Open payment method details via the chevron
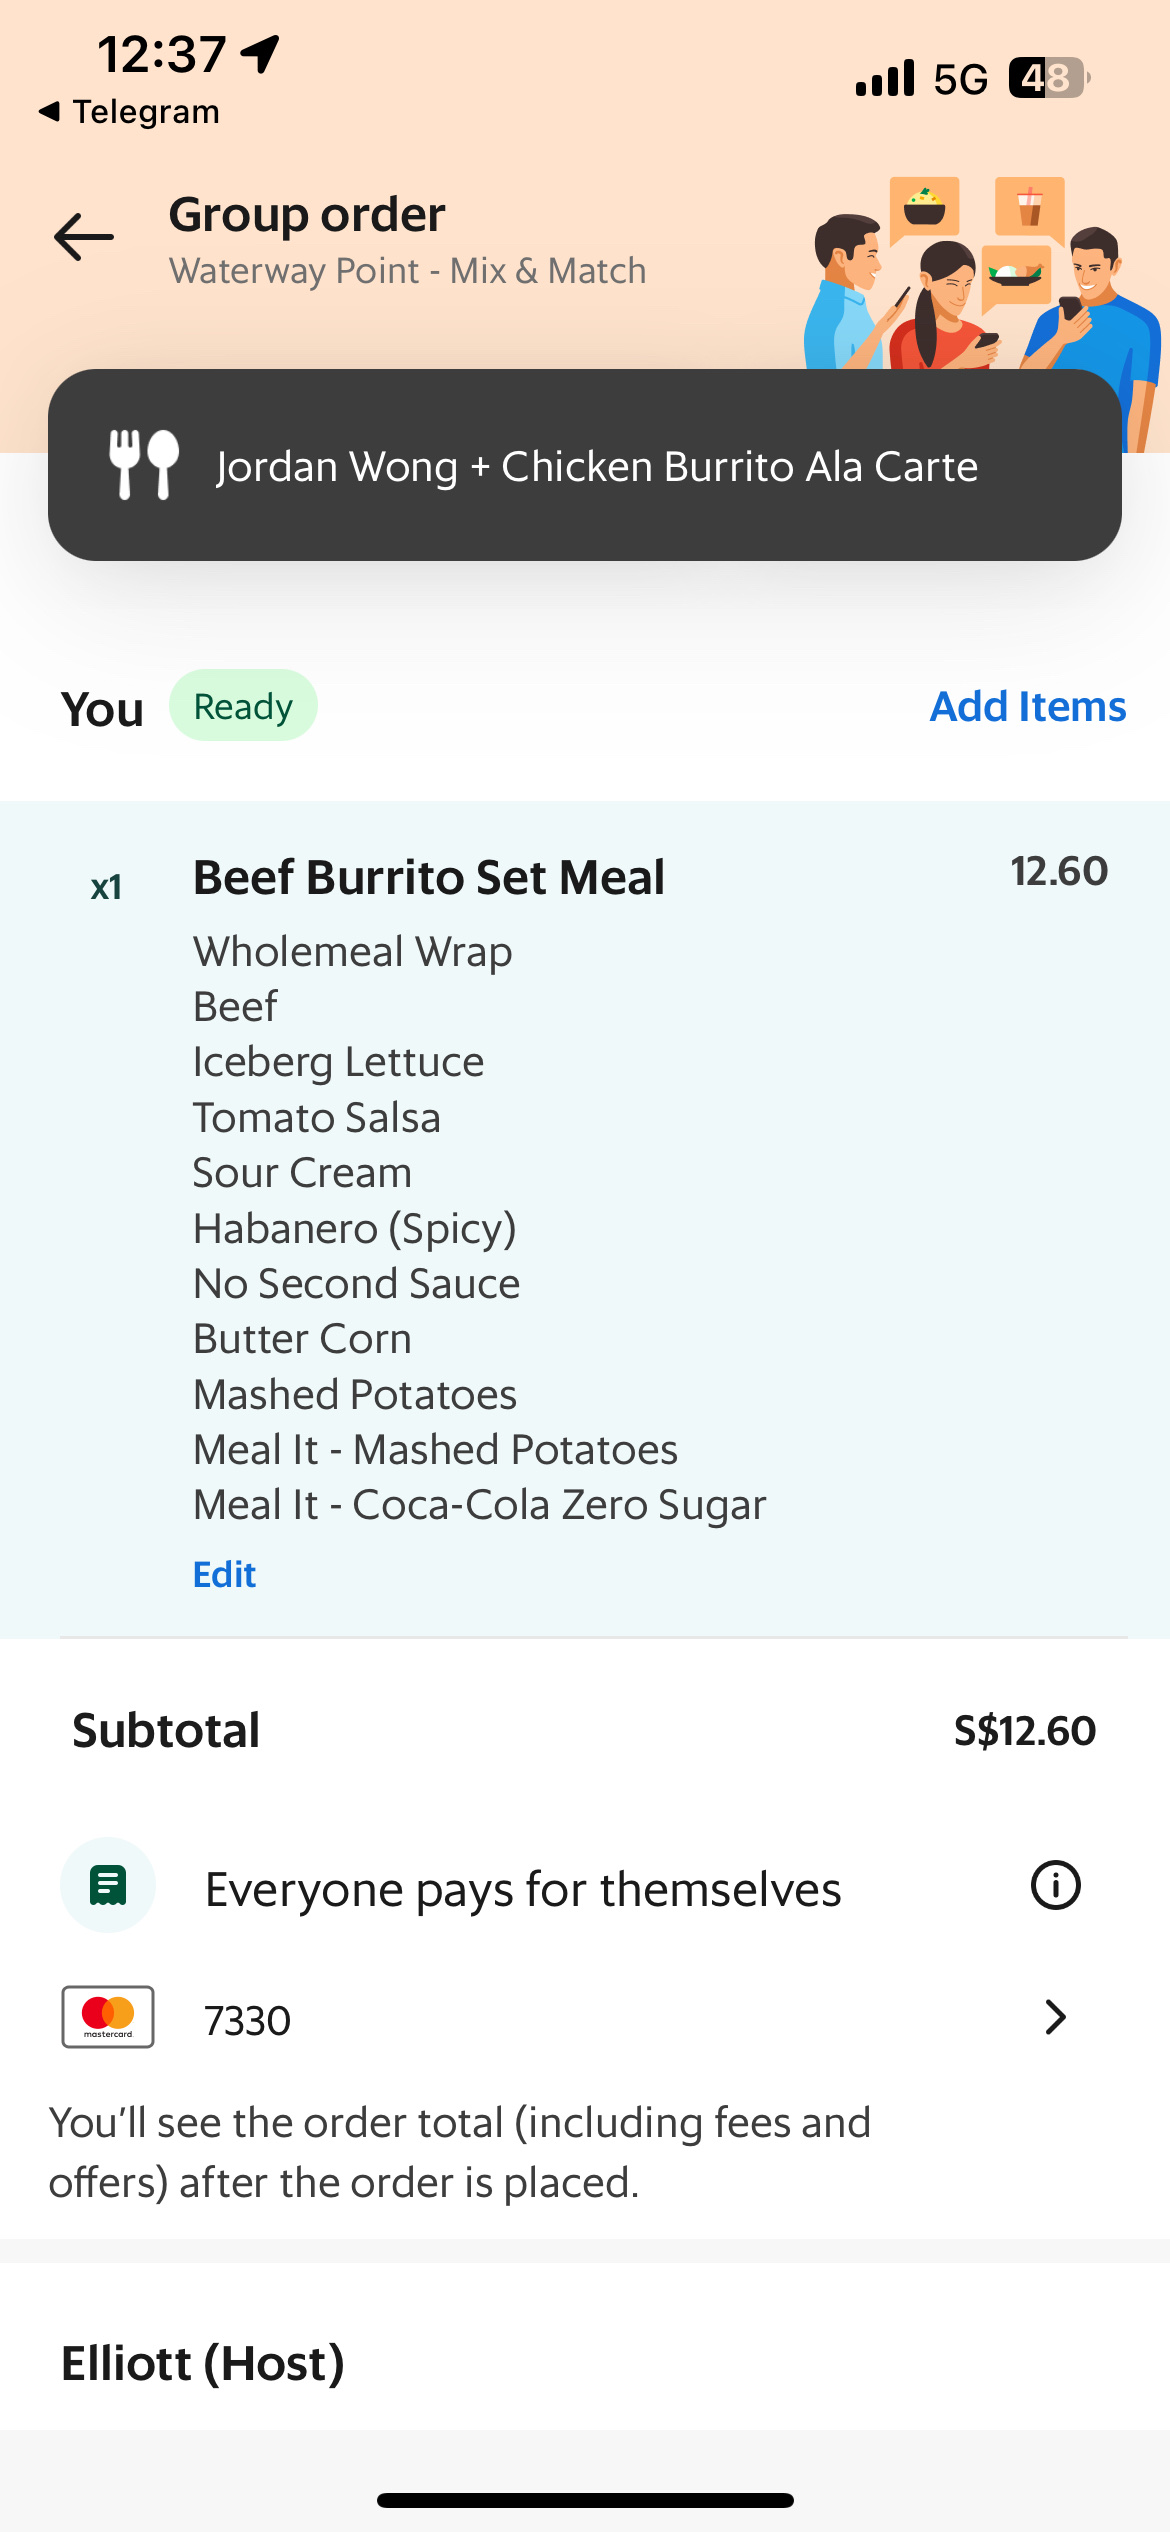This screenshot has height=2532, width=1170. tap(1055, 2019)
